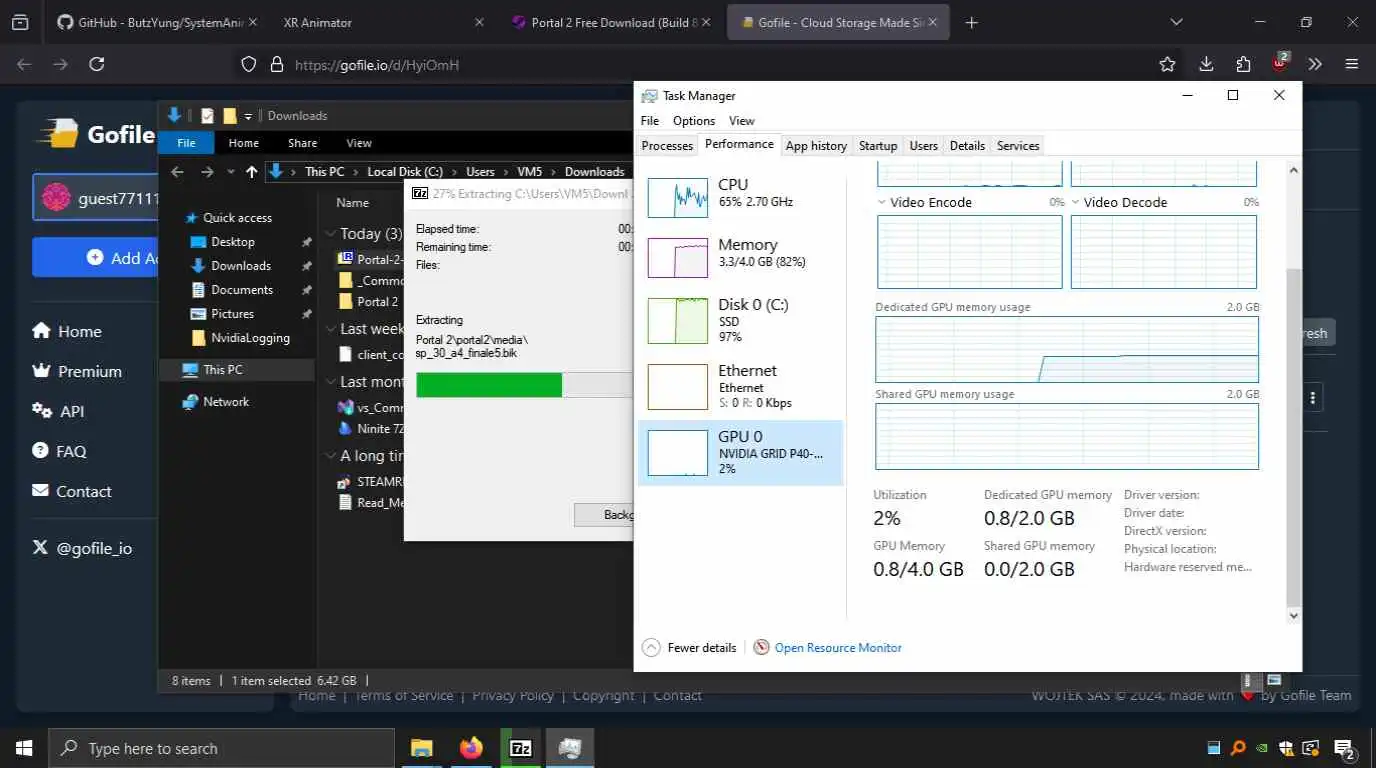Open the Gofile FAQ link
Screen dimensions: 1376x768
59,451
